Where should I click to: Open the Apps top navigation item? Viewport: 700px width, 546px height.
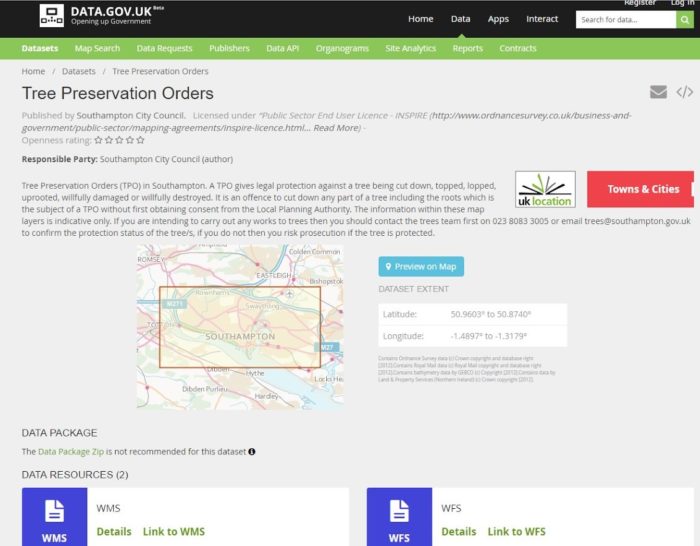(498, 19)
